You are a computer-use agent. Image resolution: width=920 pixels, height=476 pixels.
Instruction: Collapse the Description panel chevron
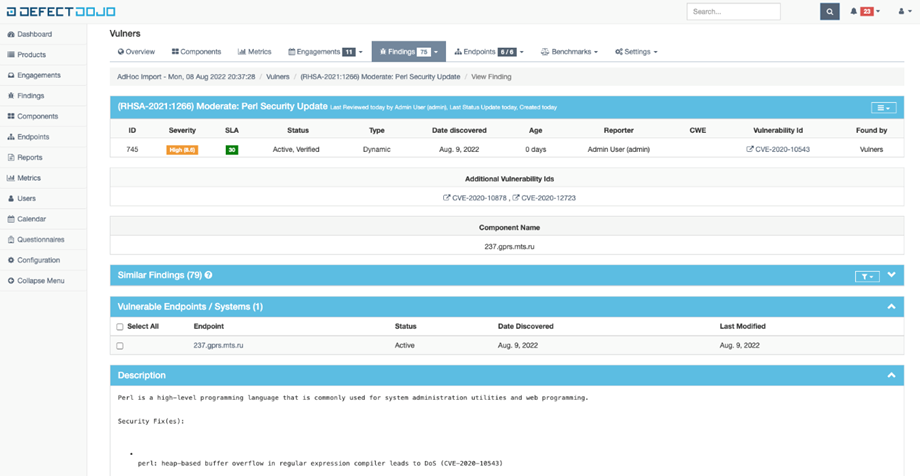[891, 375]
